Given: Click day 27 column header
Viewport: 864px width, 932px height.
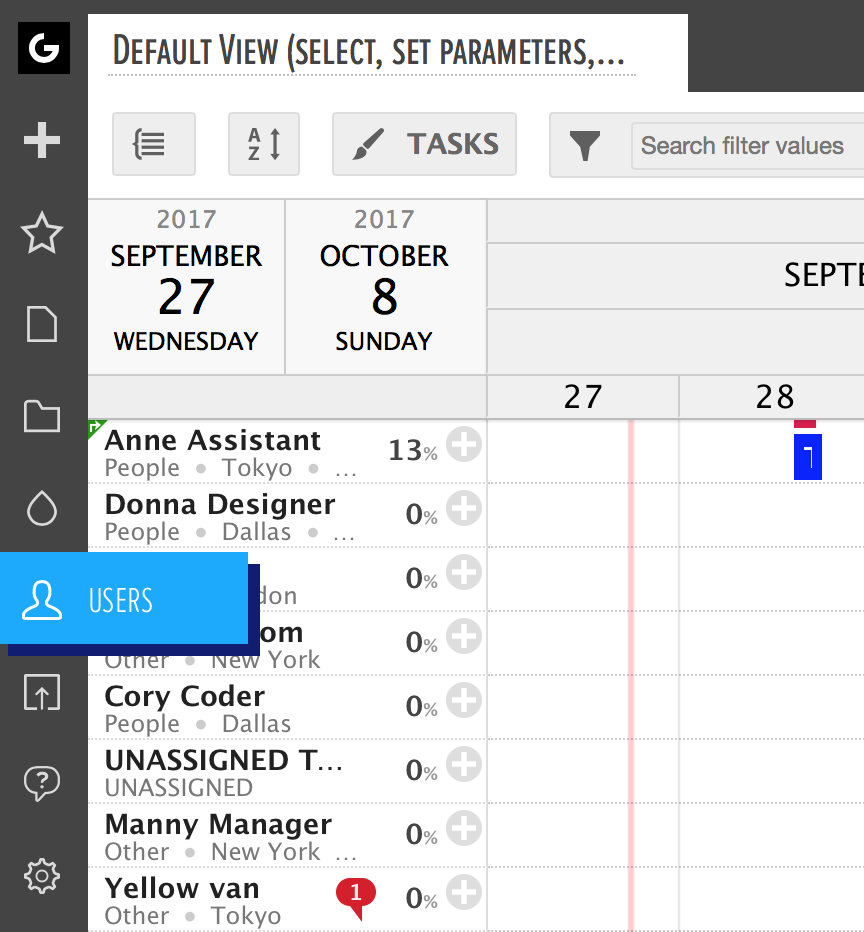Looking at the screenshot, I should pos(583,397).
